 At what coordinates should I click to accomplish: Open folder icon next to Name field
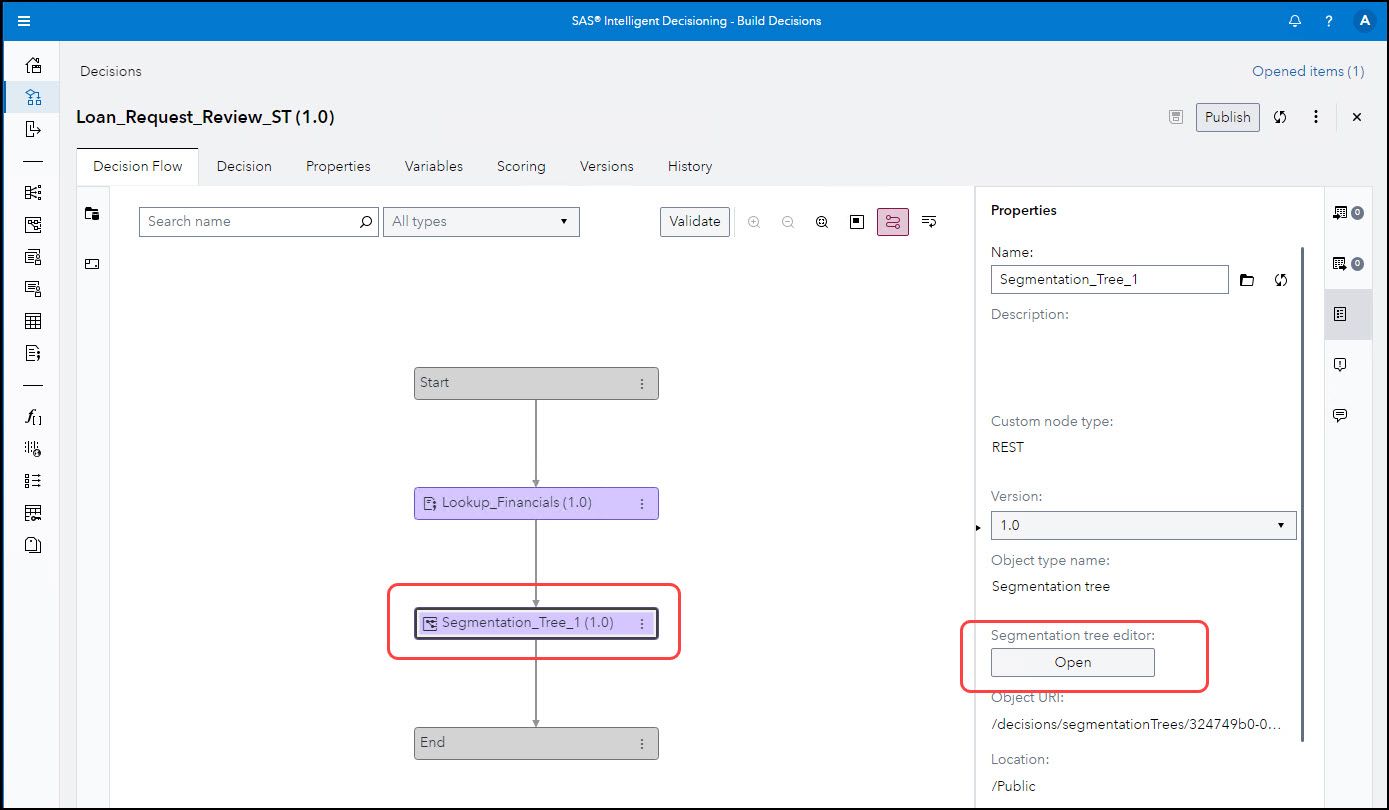point(1247,280)
